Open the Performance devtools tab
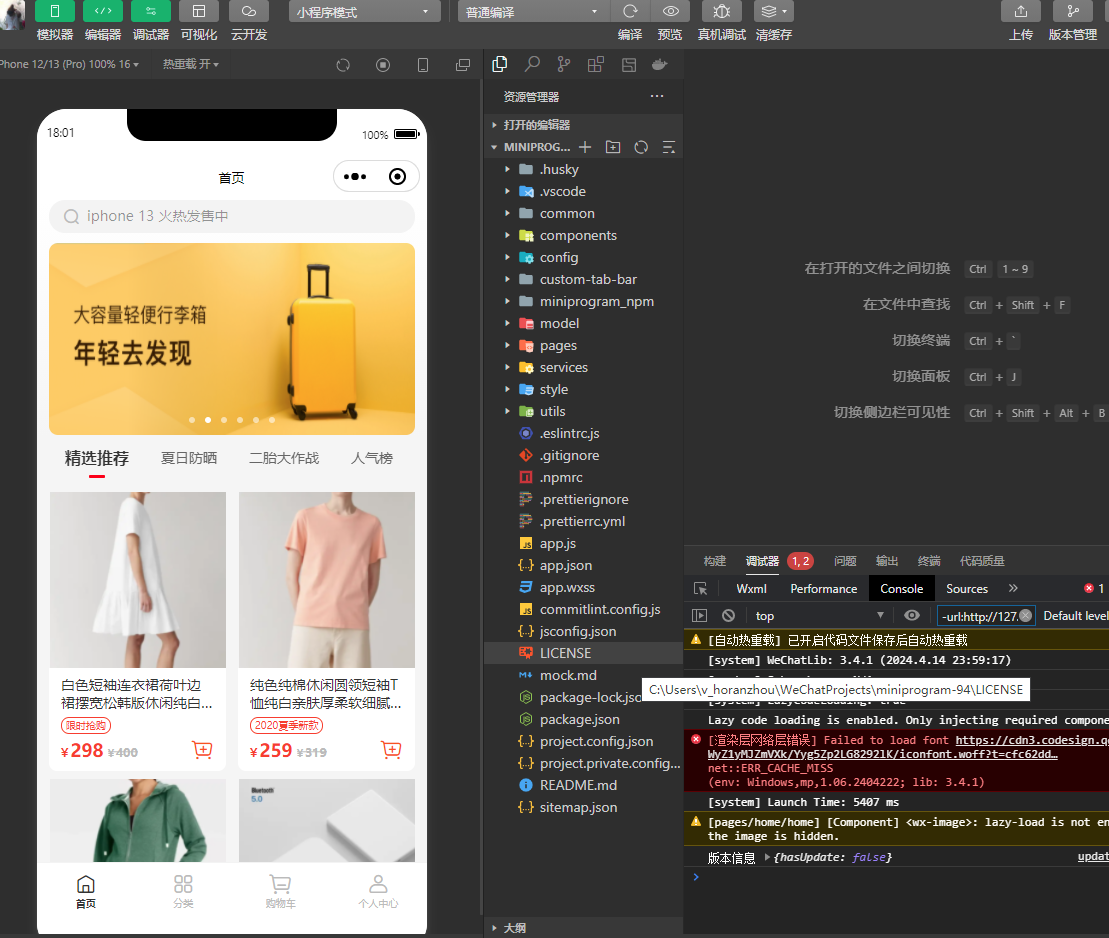Image resolution: width=1109 pixels, height=938 pixels. point(823,589)
